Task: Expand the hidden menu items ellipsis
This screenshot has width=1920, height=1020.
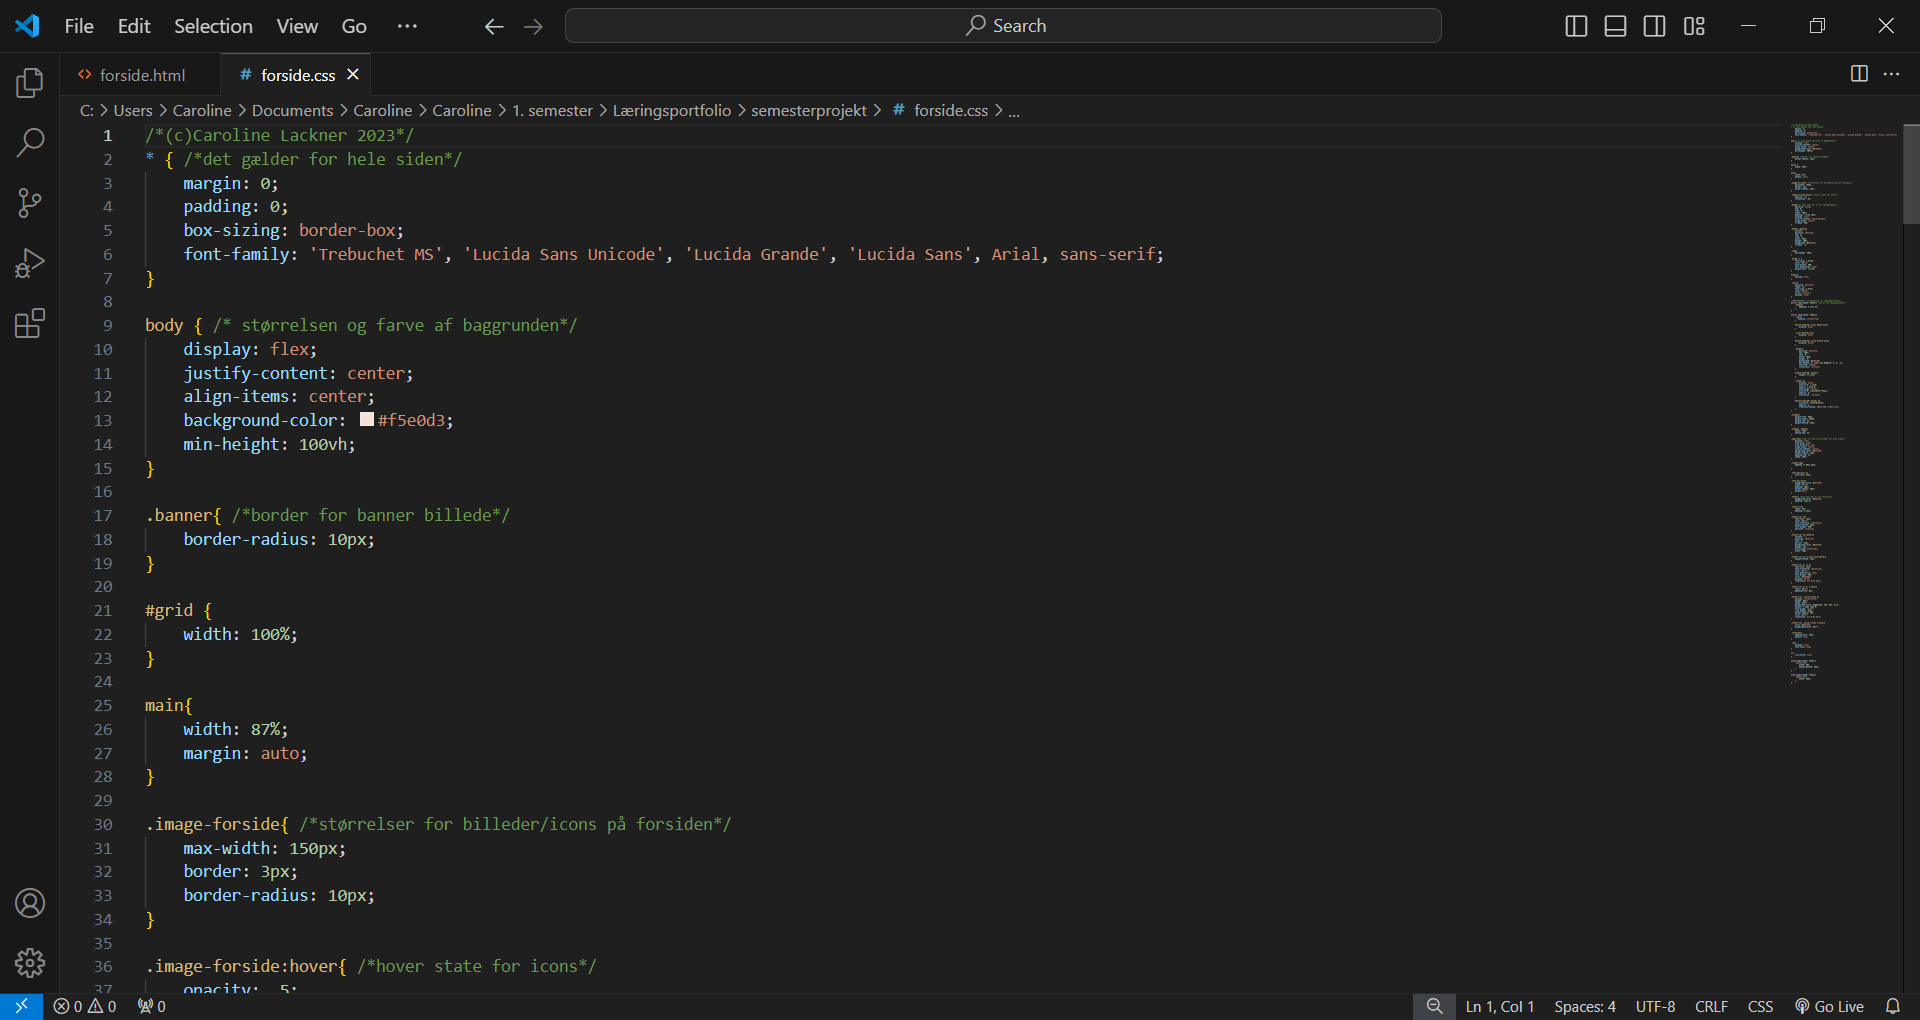Action: tap(407, 26)
